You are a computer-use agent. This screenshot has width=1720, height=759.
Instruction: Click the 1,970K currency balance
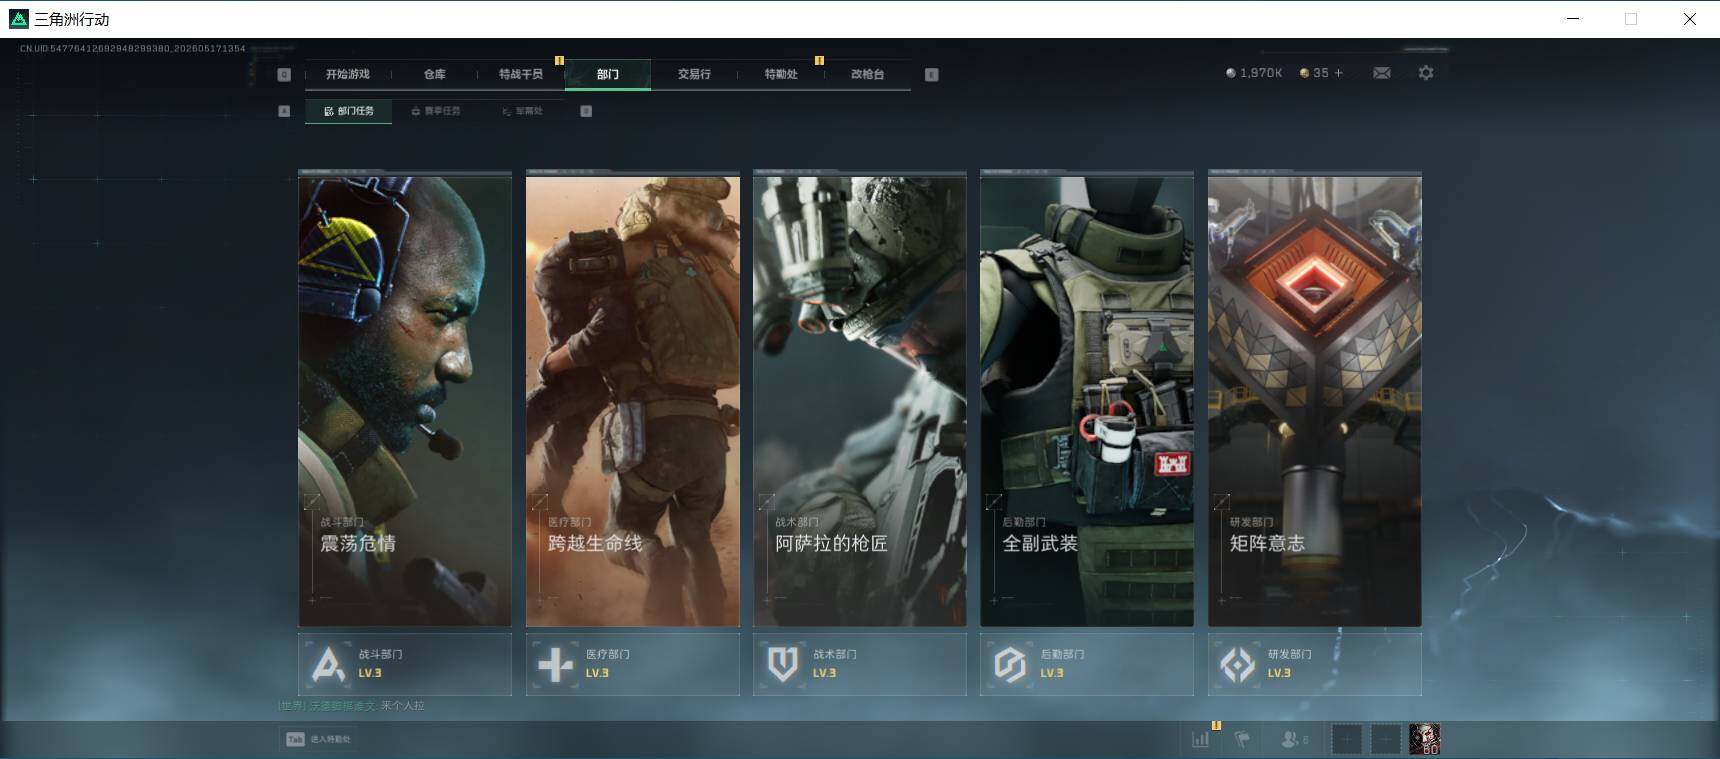(1261, 73)
